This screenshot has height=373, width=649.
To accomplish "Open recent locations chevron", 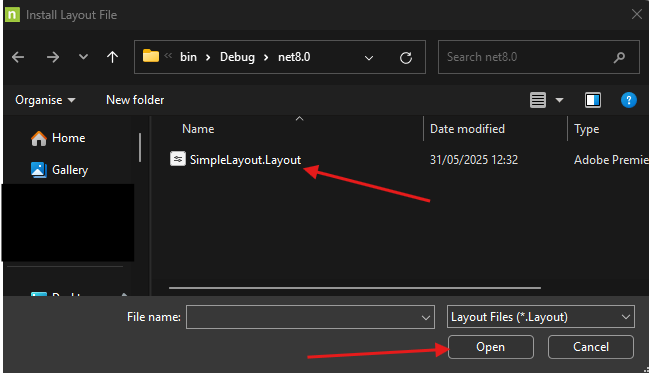I will pos(83,57).
